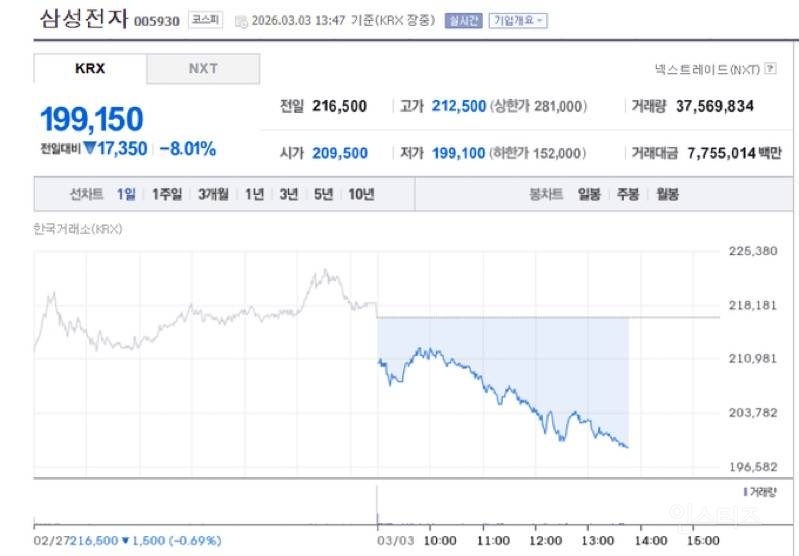
Task: Click the 삼성전자 stock name heading
Action: point(83,19)
